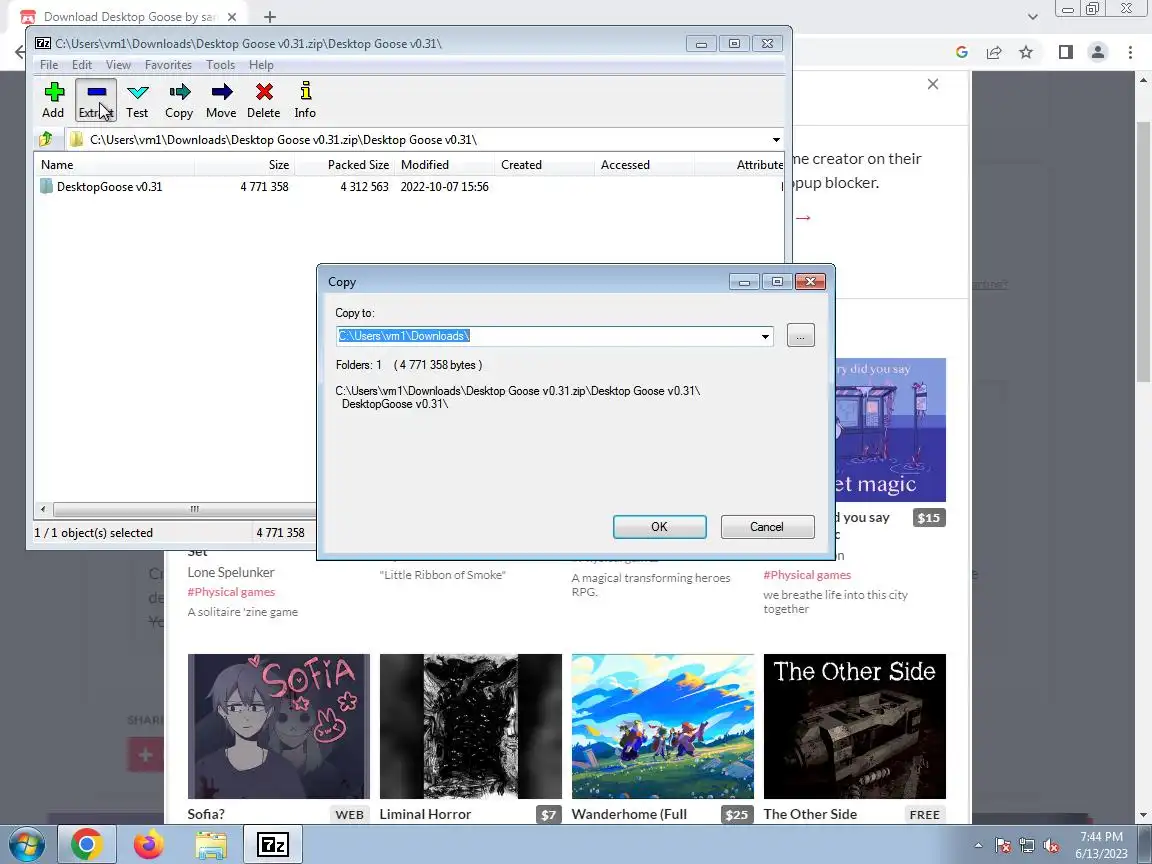
Task: Click the Copy toolbar icon in 7-Zip
Action: (x=179, y=100)
